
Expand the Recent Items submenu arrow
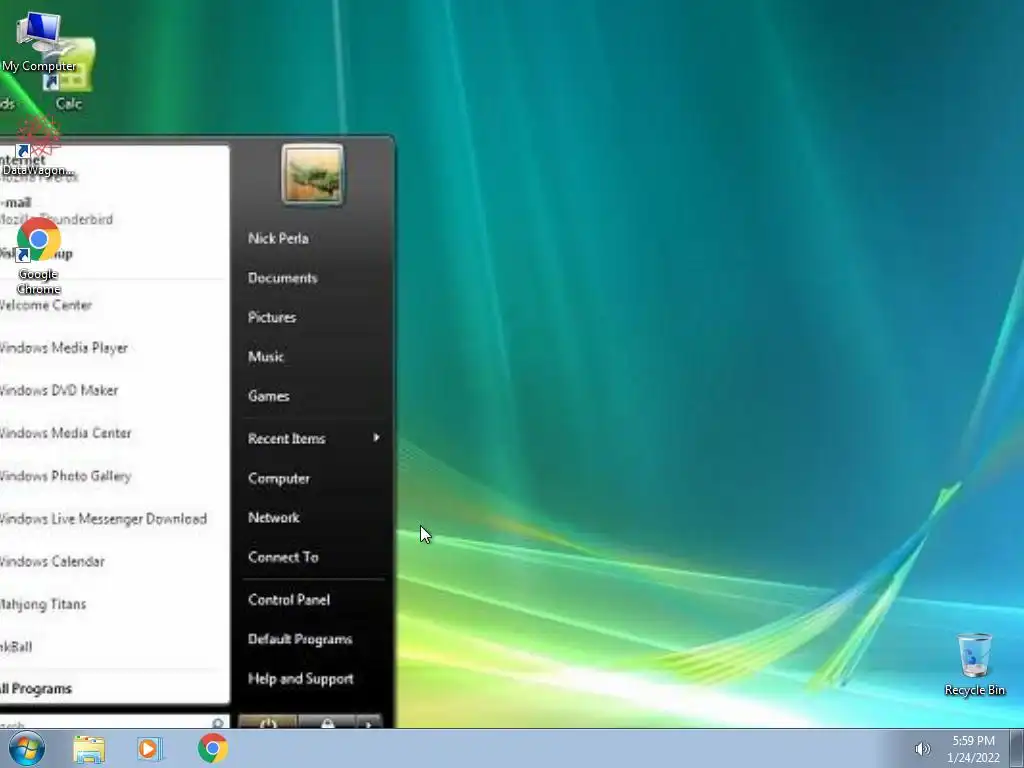(376, 438)
